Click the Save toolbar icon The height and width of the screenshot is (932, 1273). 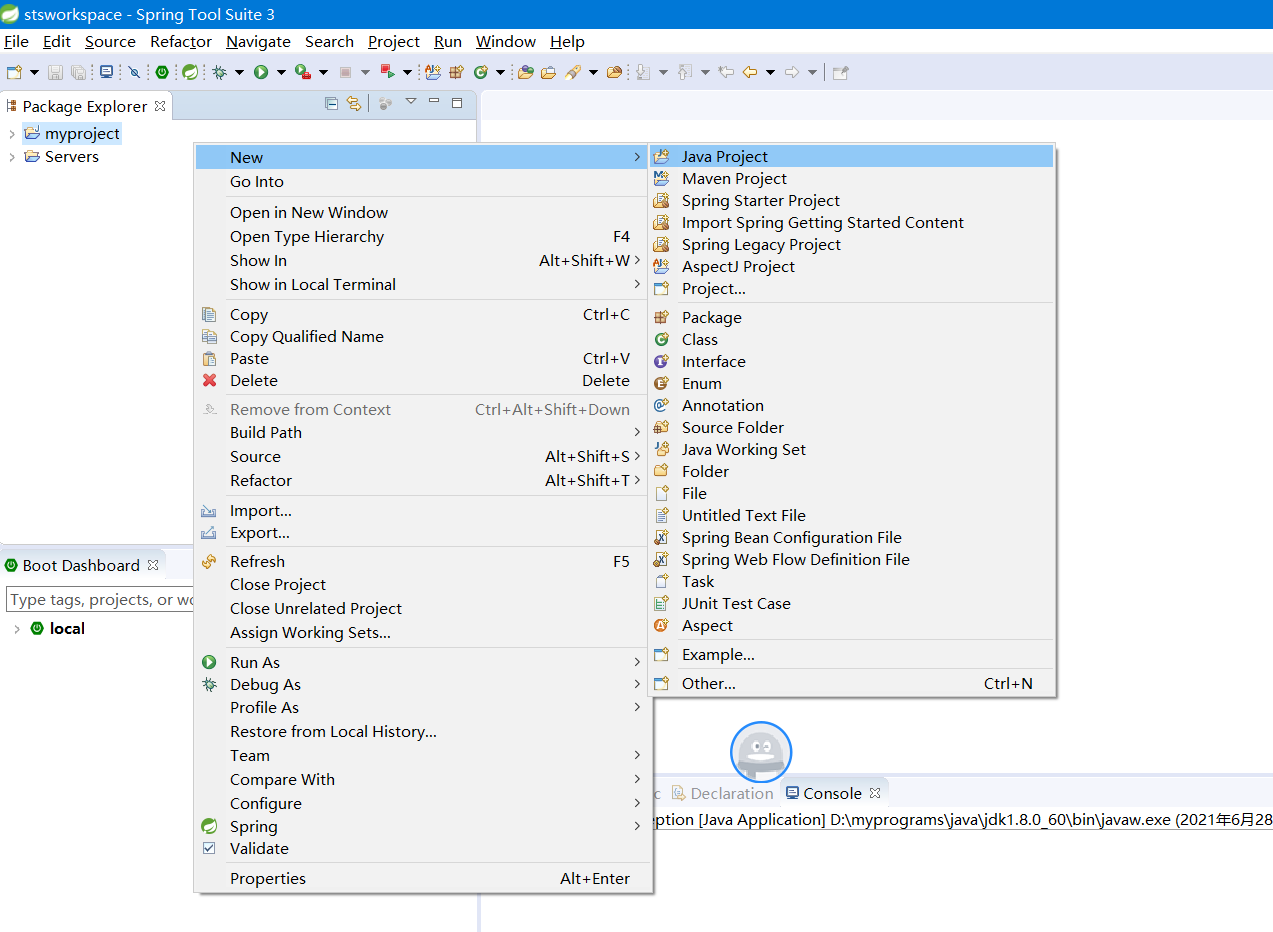click(55, 72)
